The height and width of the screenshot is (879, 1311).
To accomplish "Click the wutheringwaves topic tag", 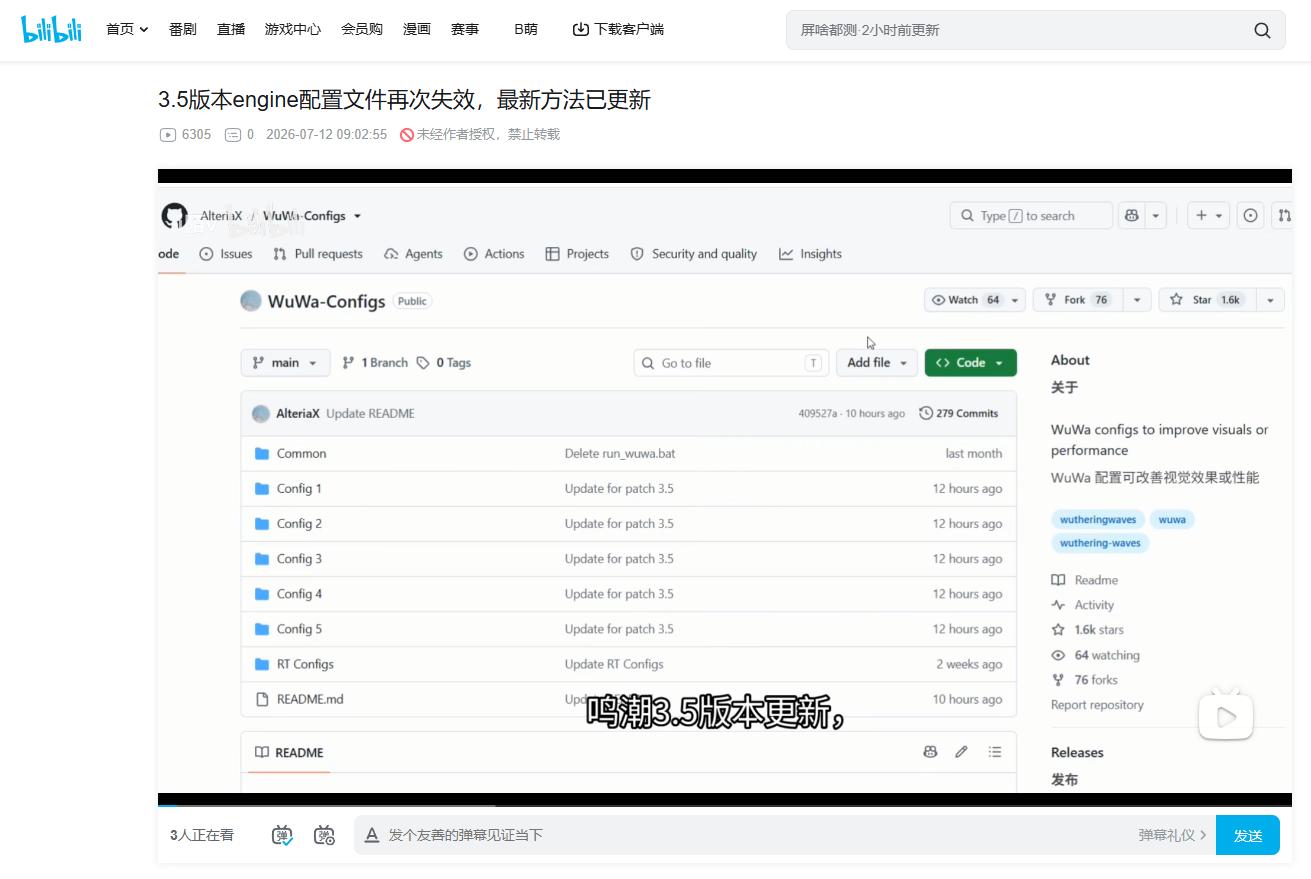I will pyautogui.click(x=1098, y=520).
